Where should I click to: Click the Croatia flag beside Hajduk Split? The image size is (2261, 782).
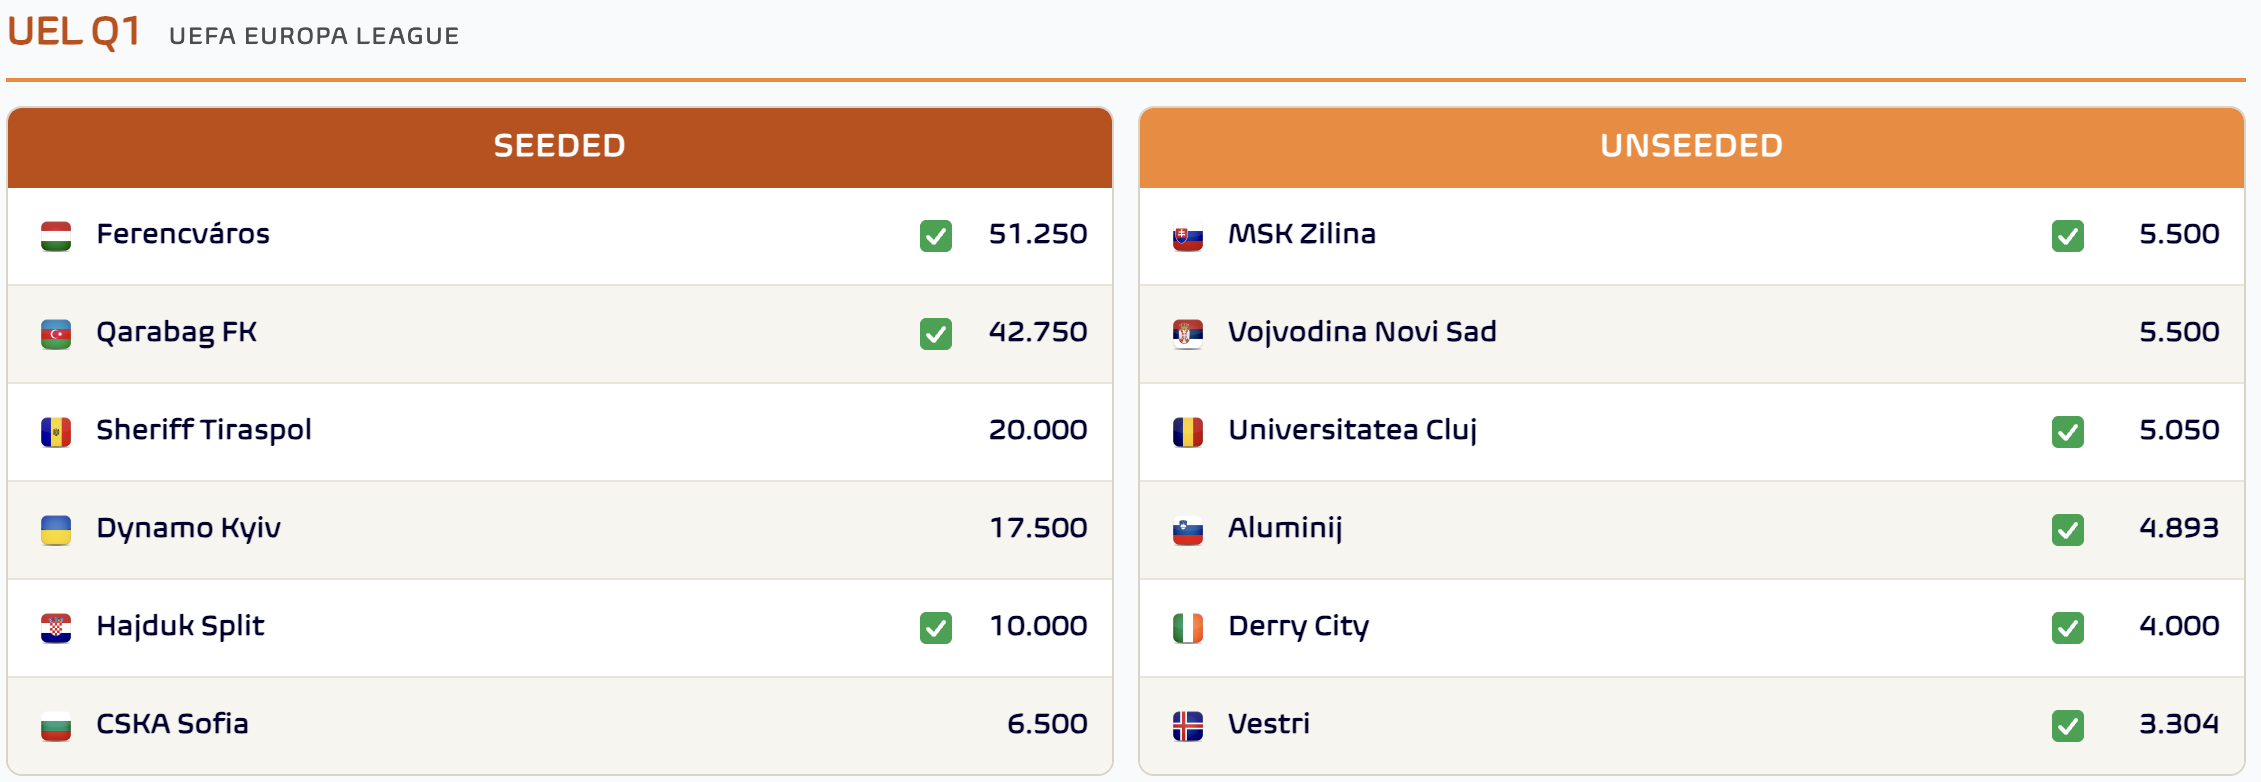(x=56, y=628)
